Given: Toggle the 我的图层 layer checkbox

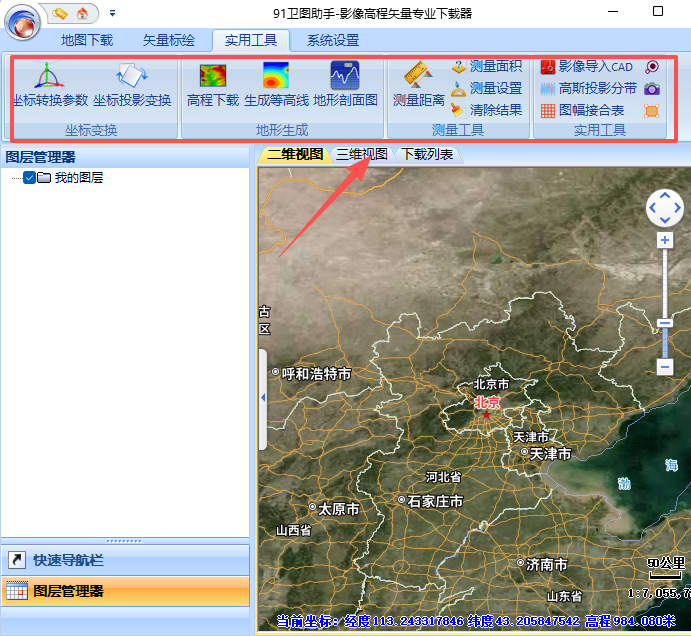Looking at the screenshot, I should click(x=29, y=178).
